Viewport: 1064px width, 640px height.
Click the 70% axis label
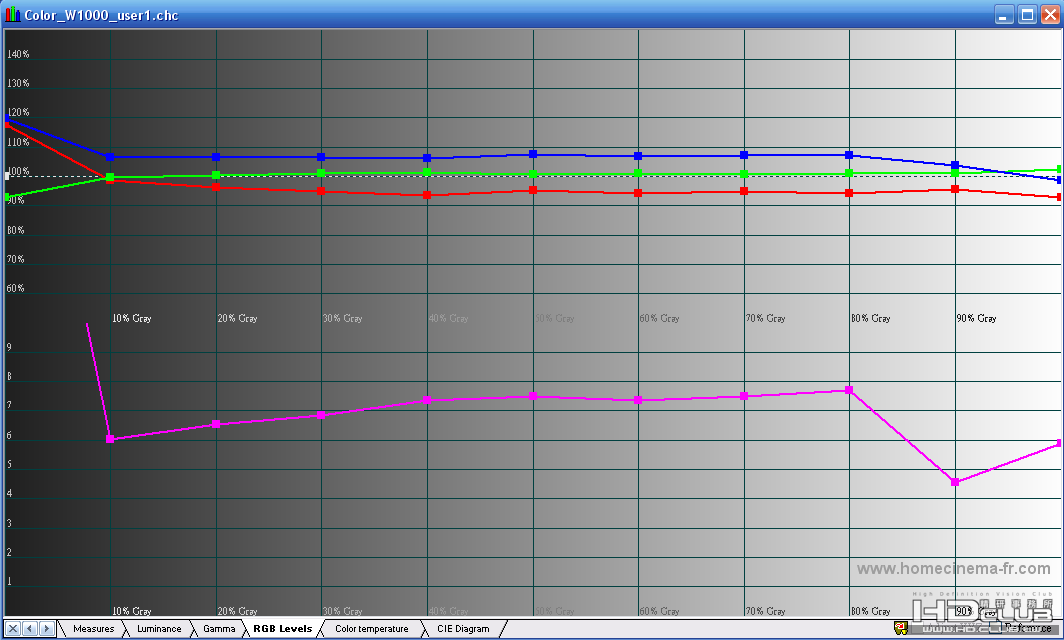point(16,259)
